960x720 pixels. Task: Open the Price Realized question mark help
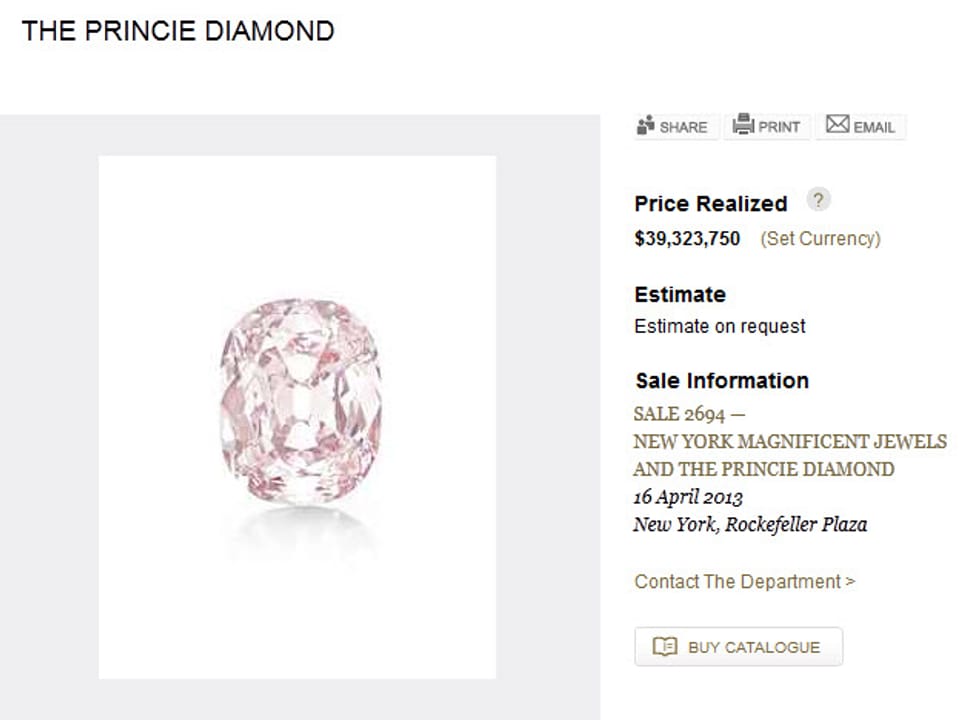(818, 199)
